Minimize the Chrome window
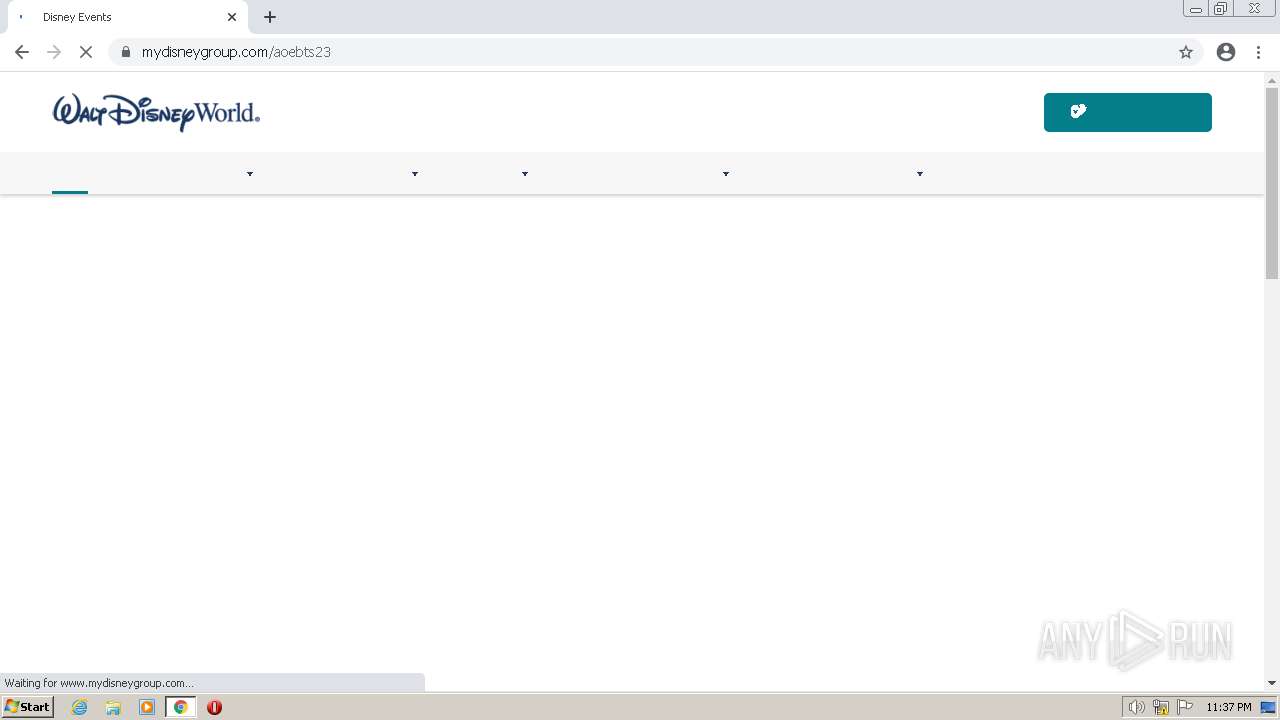This screenshot has width=1280, height=720. (1195, 9)
